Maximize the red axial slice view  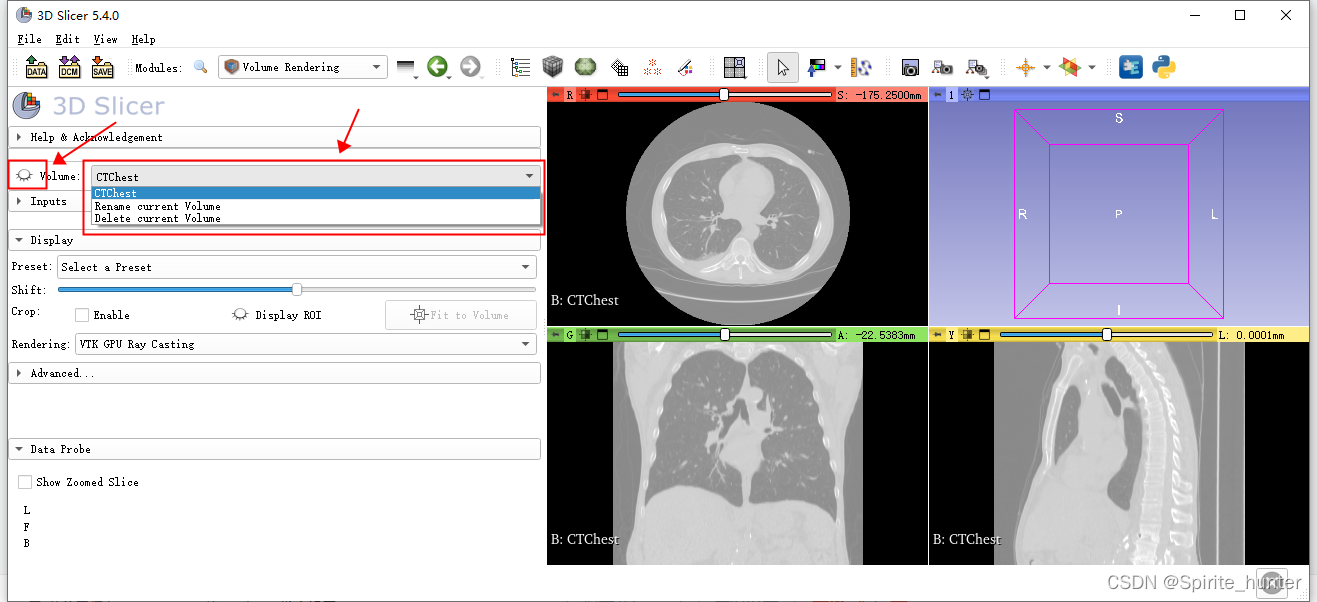603,95
